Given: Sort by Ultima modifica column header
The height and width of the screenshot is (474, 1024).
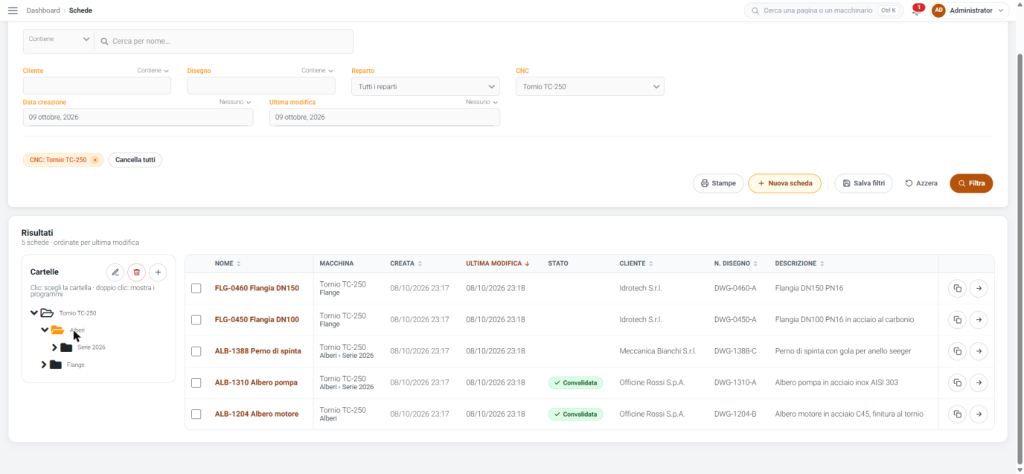Looking at the screenshot, I should pyautogui.click(x=497, y=264).
